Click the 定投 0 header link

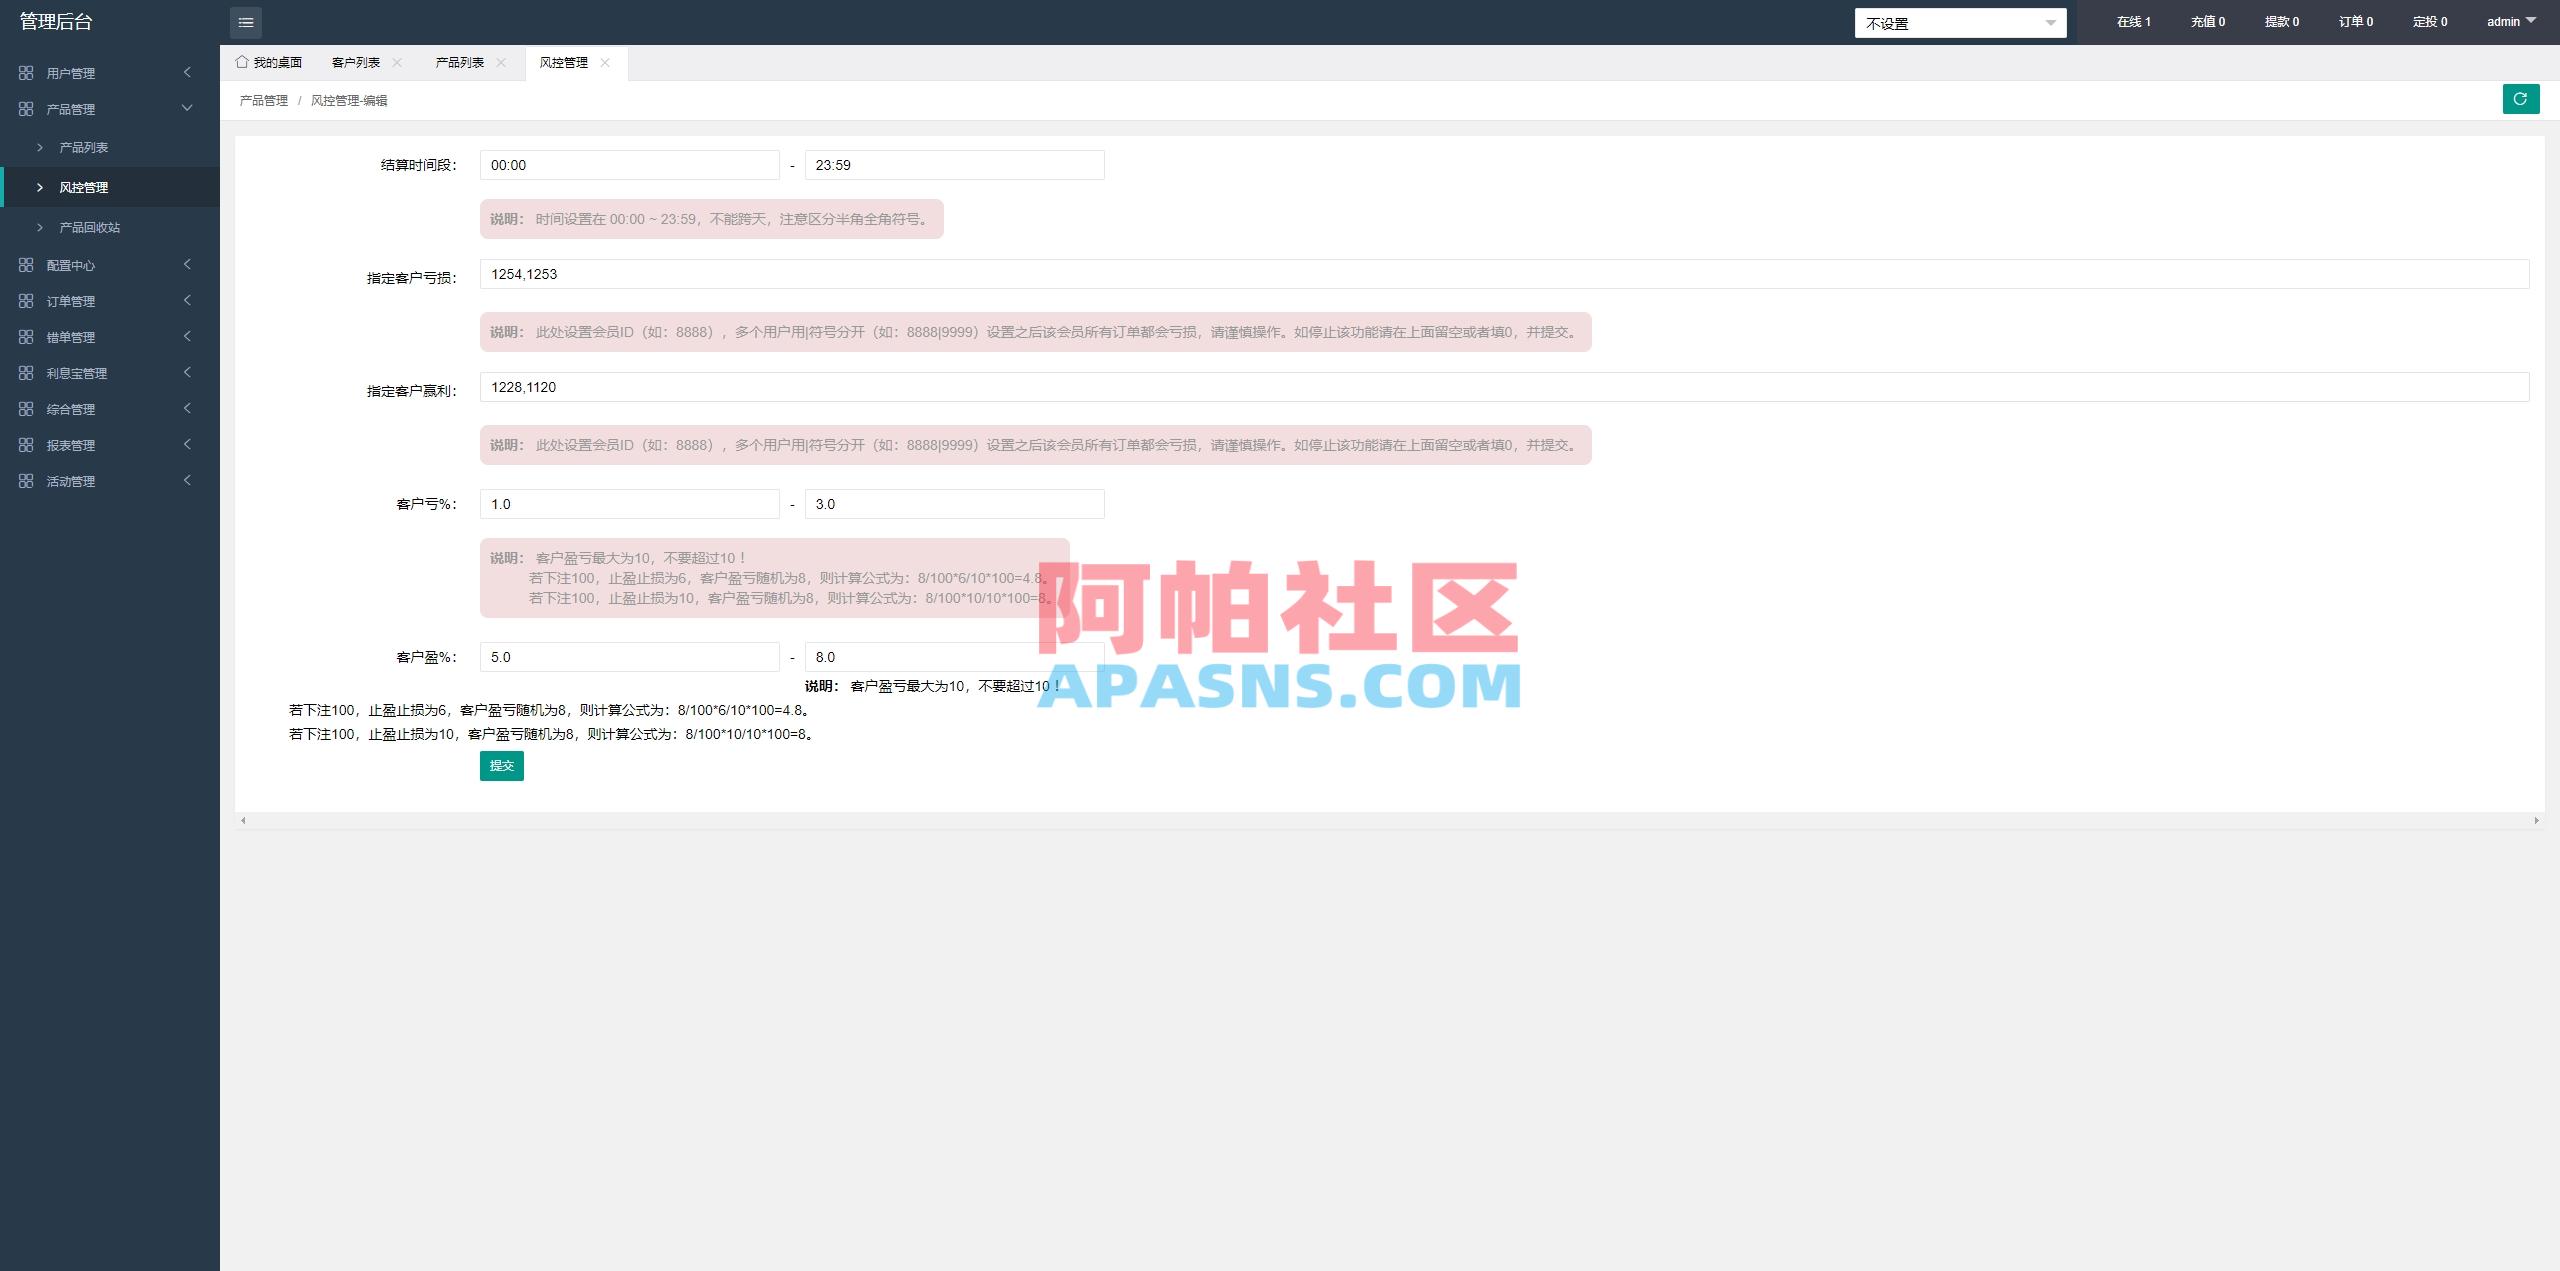point(2430,21)
